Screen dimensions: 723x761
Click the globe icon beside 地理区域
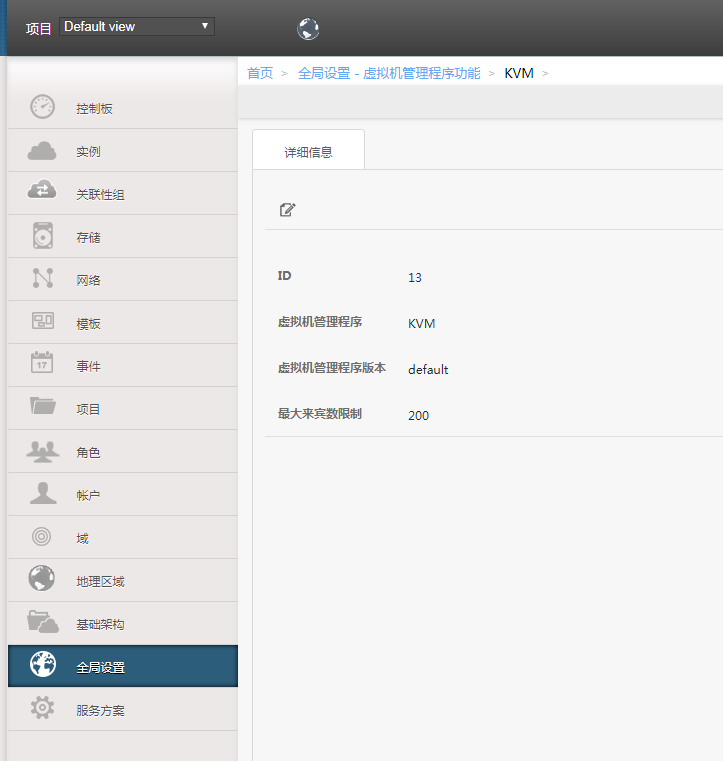coord(42,578)
